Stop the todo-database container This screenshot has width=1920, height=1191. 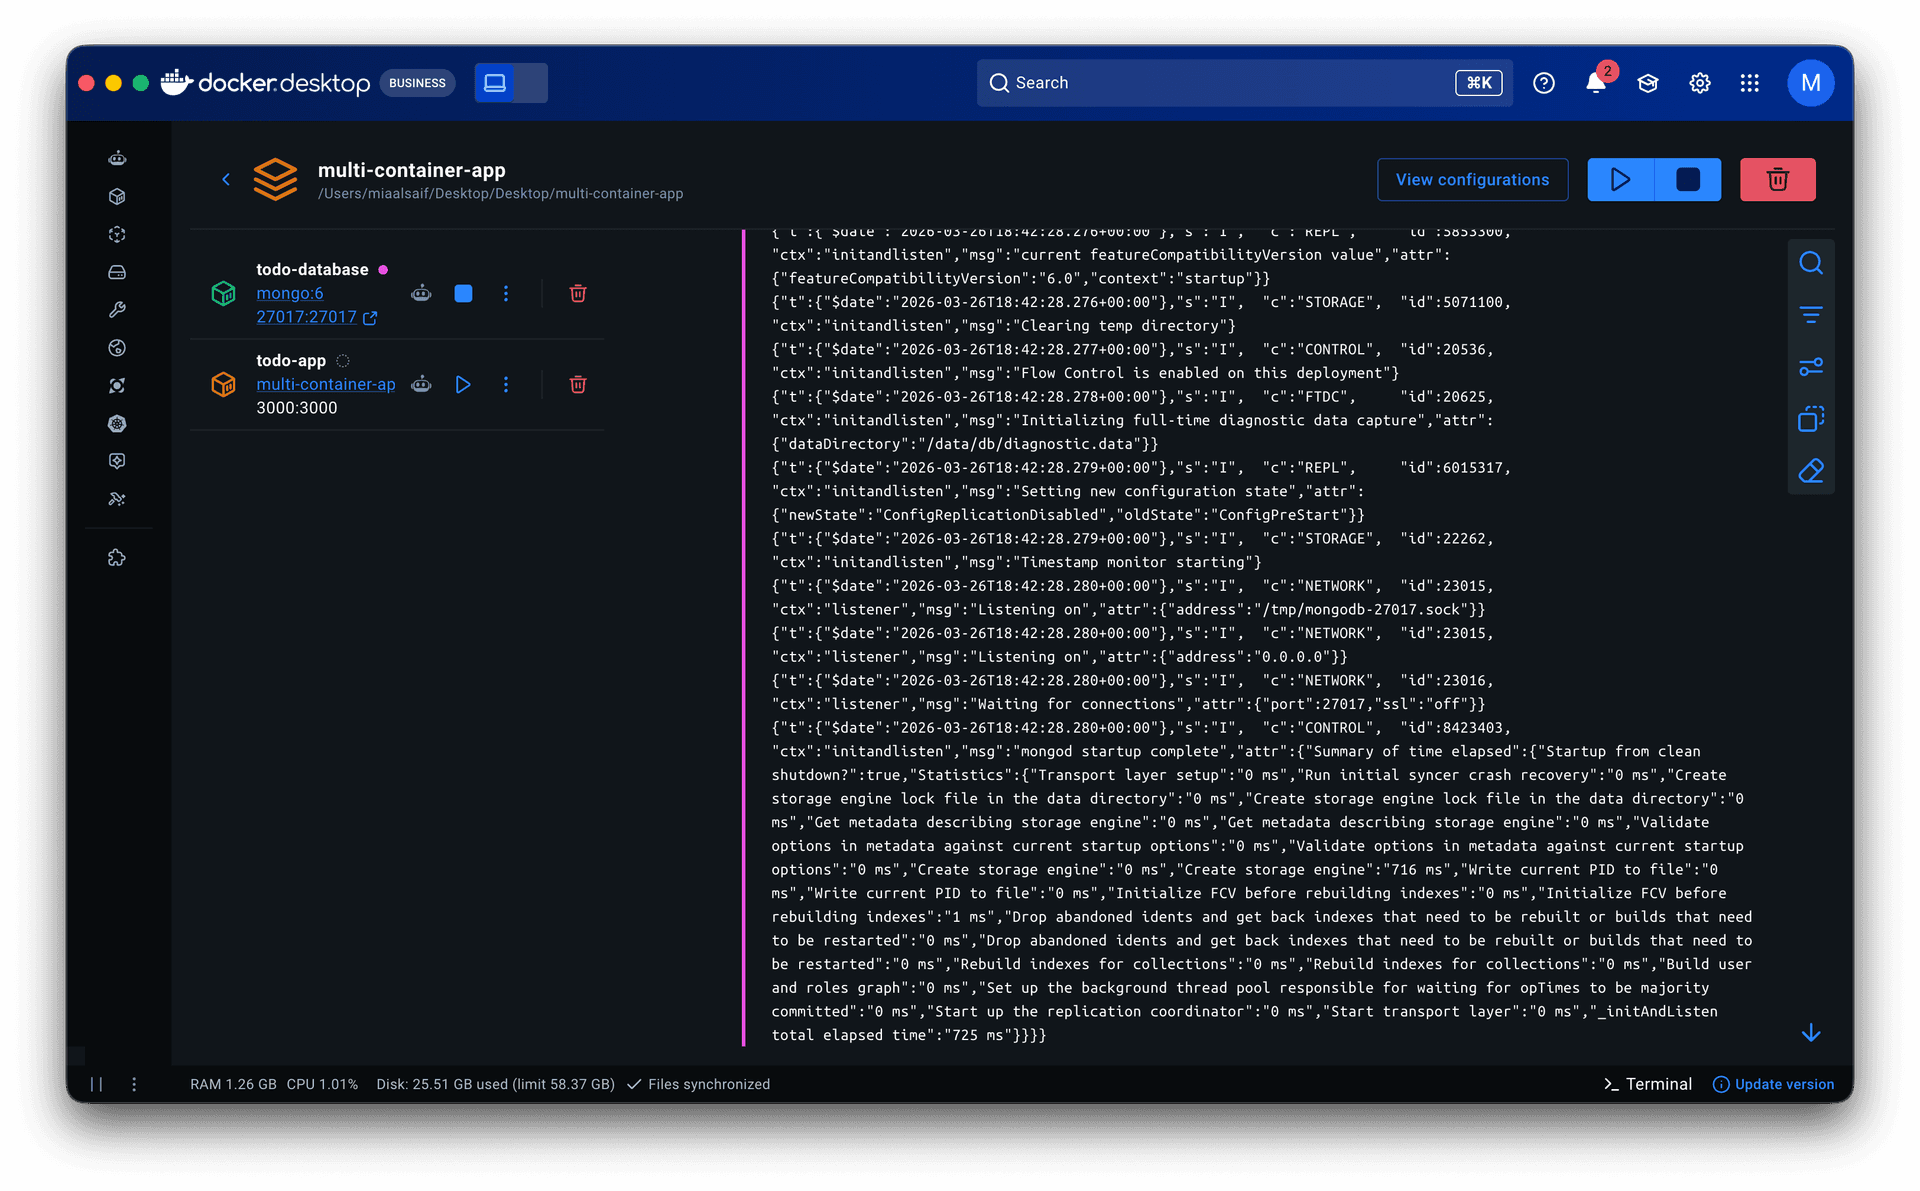point(463,293)
